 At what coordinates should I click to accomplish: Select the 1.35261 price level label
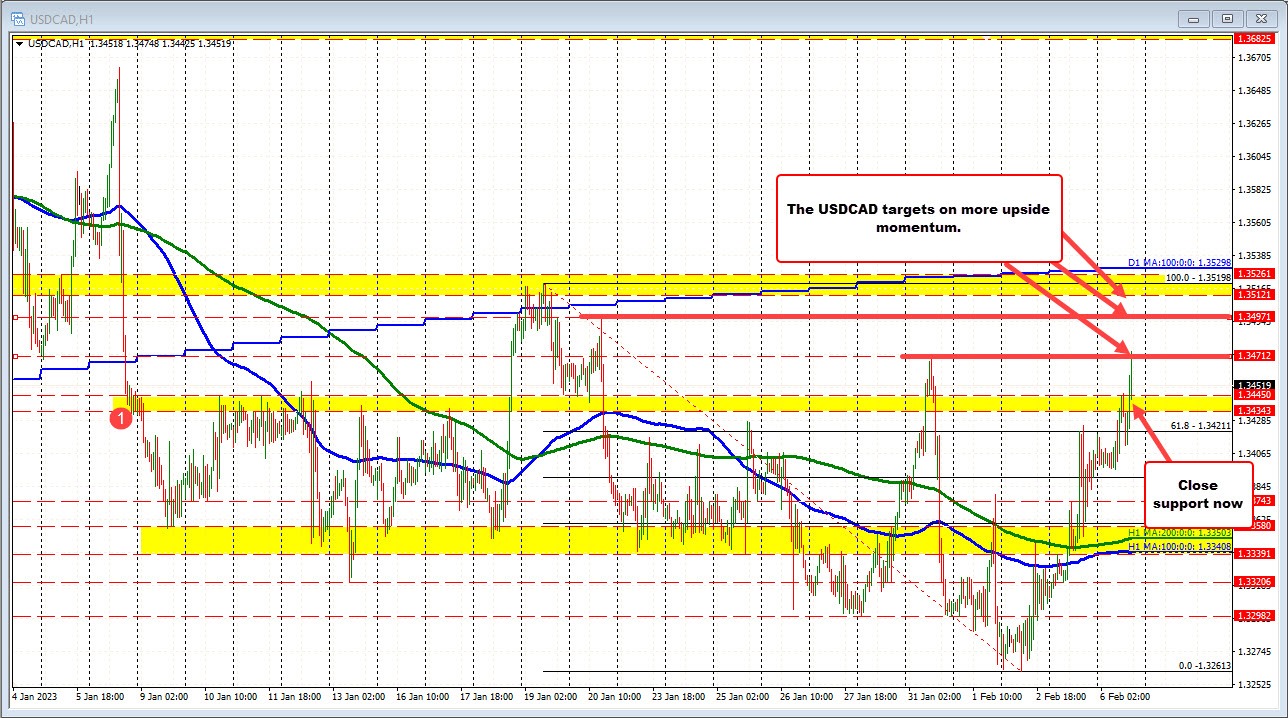[x=1253, y=273]
